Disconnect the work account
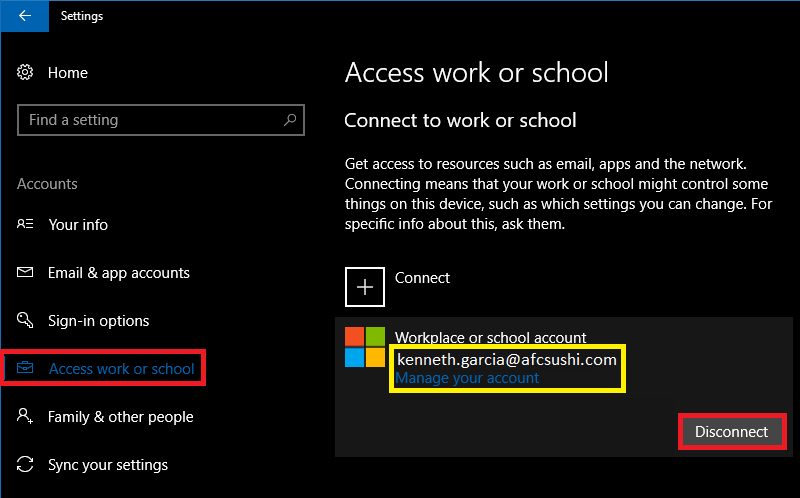This screenshot has width=800, height=498. pyautogui.click(x=732, y=432)
